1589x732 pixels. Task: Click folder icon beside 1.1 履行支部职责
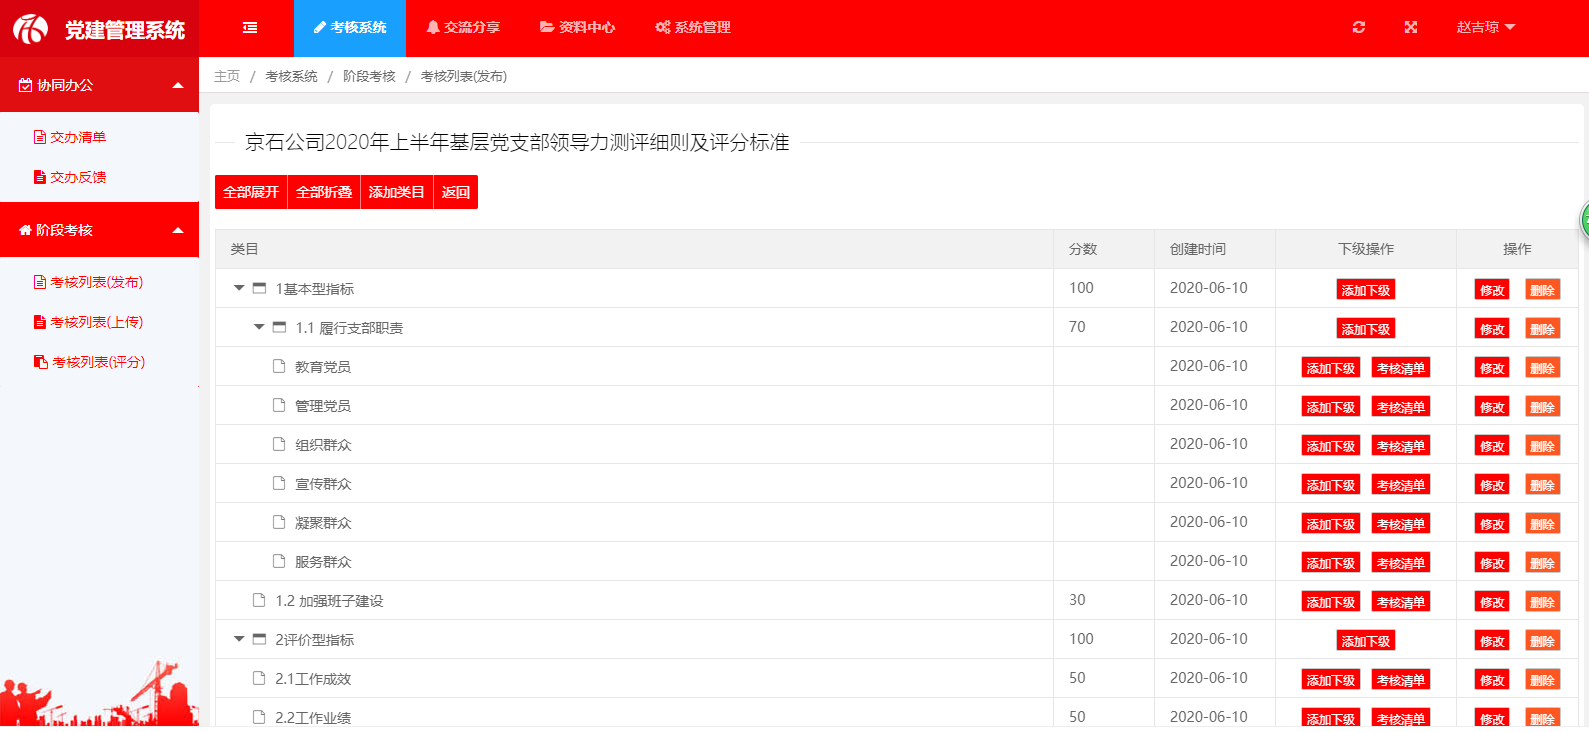[x=279, y=327]
